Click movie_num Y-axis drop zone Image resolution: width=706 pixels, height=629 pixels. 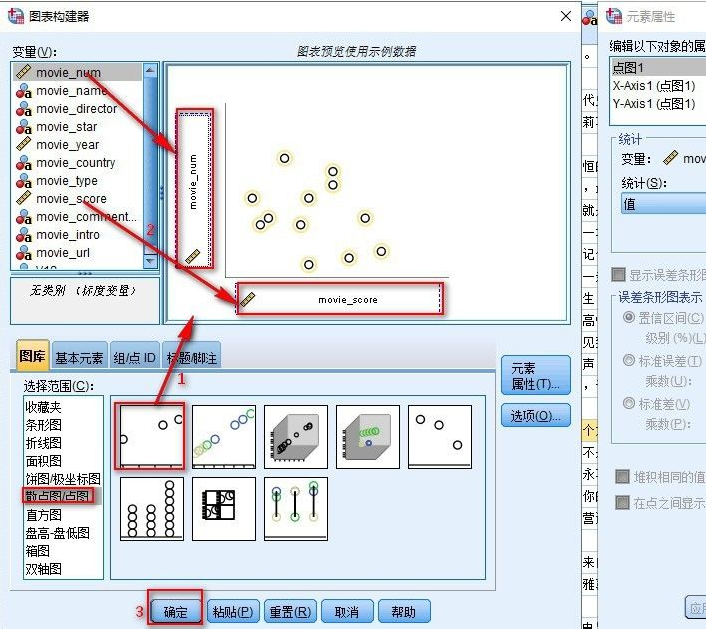point(195,188)
